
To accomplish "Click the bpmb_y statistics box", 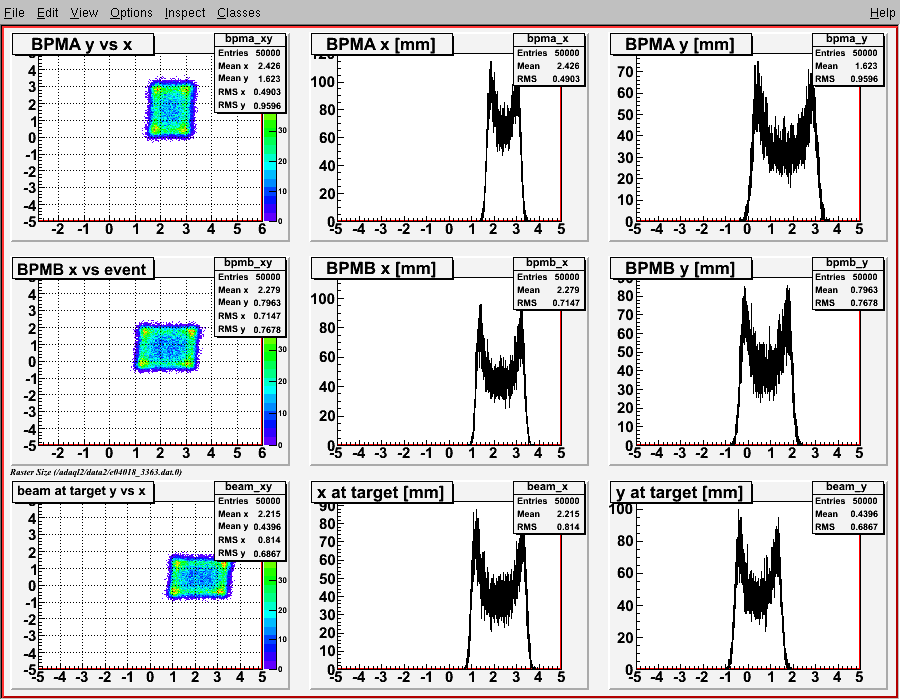I will [x=847, y=283].
